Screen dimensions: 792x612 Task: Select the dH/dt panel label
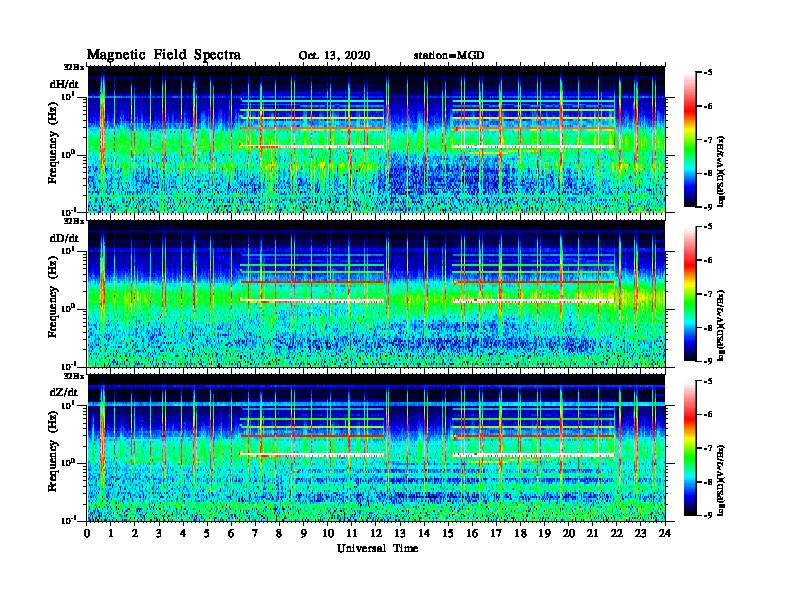(x=64, y=84)
